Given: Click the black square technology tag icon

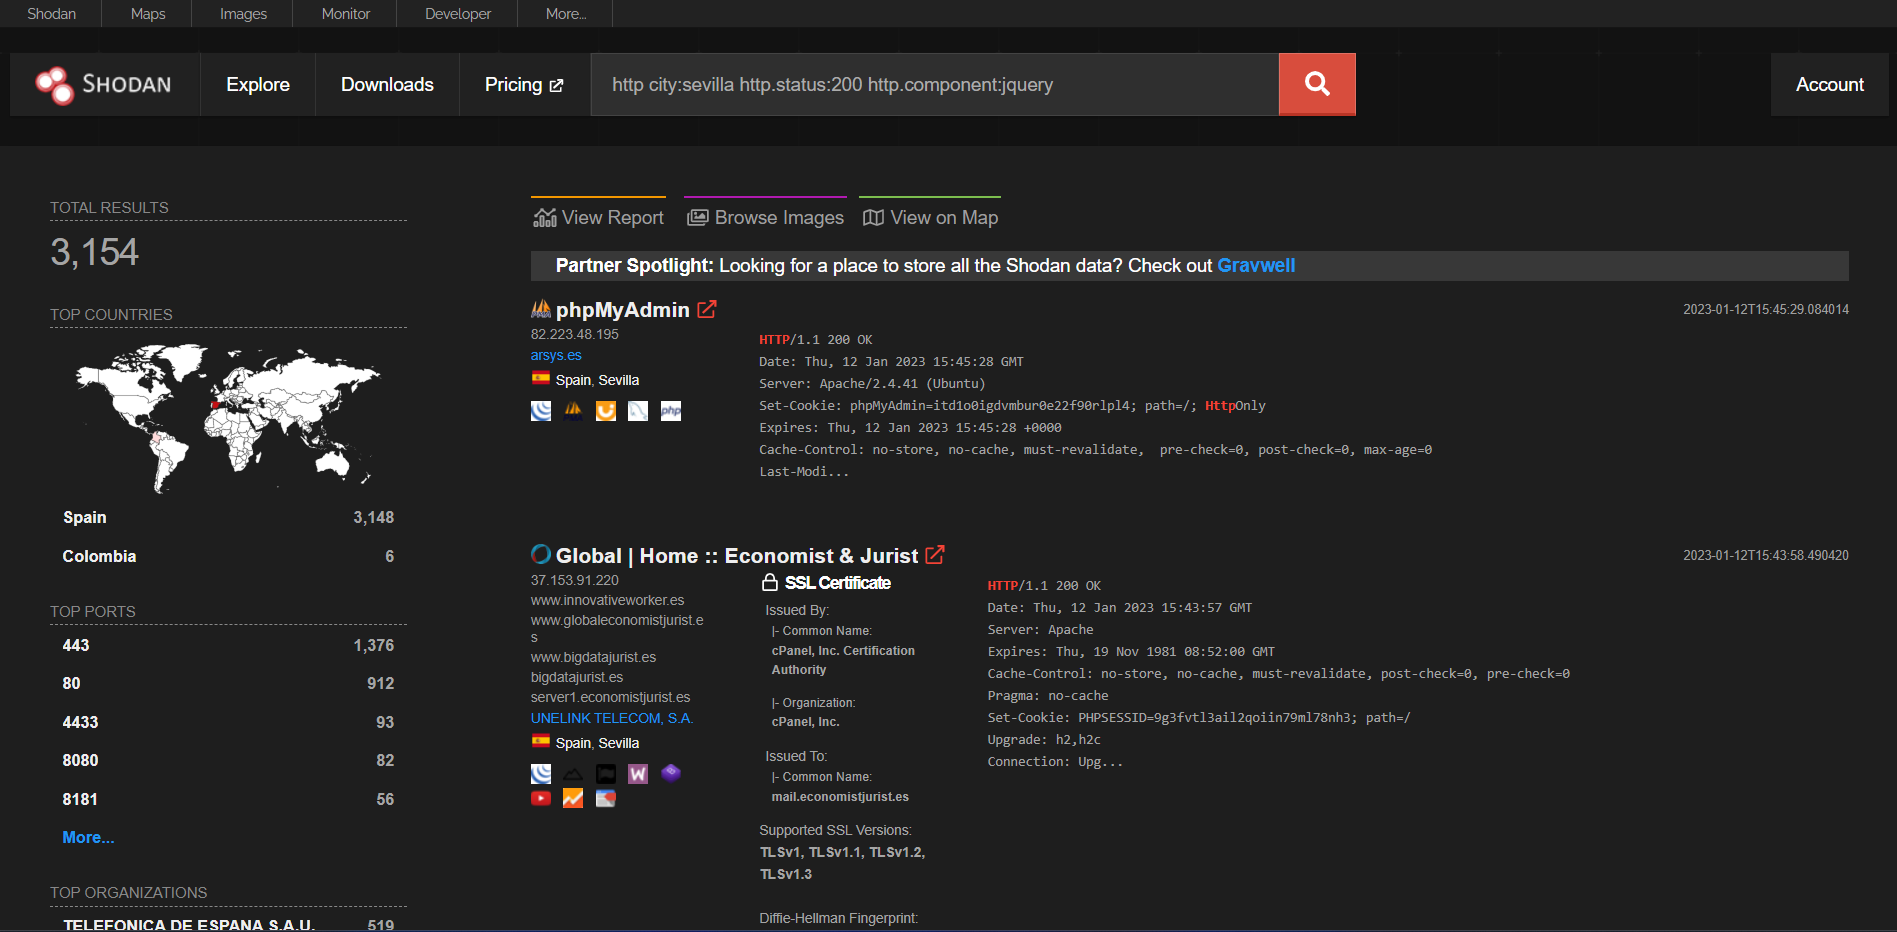Looking at the screenshot, I should coord(606,774).
